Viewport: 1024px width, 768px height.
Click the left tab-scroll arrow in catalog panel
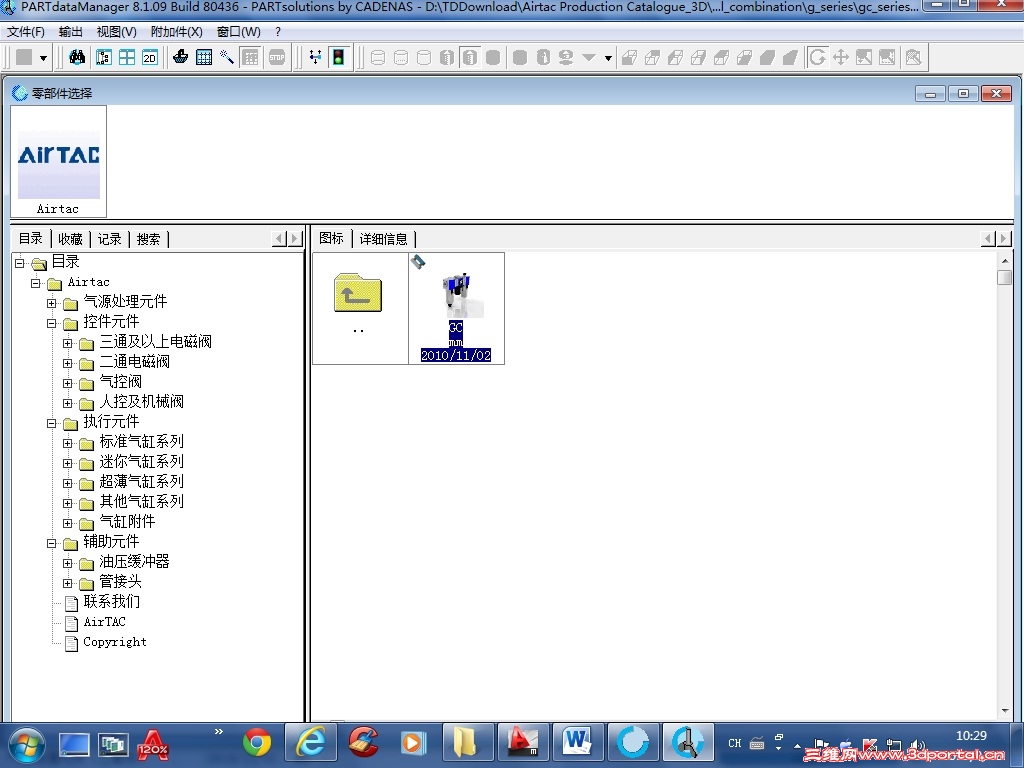point(280,239)
